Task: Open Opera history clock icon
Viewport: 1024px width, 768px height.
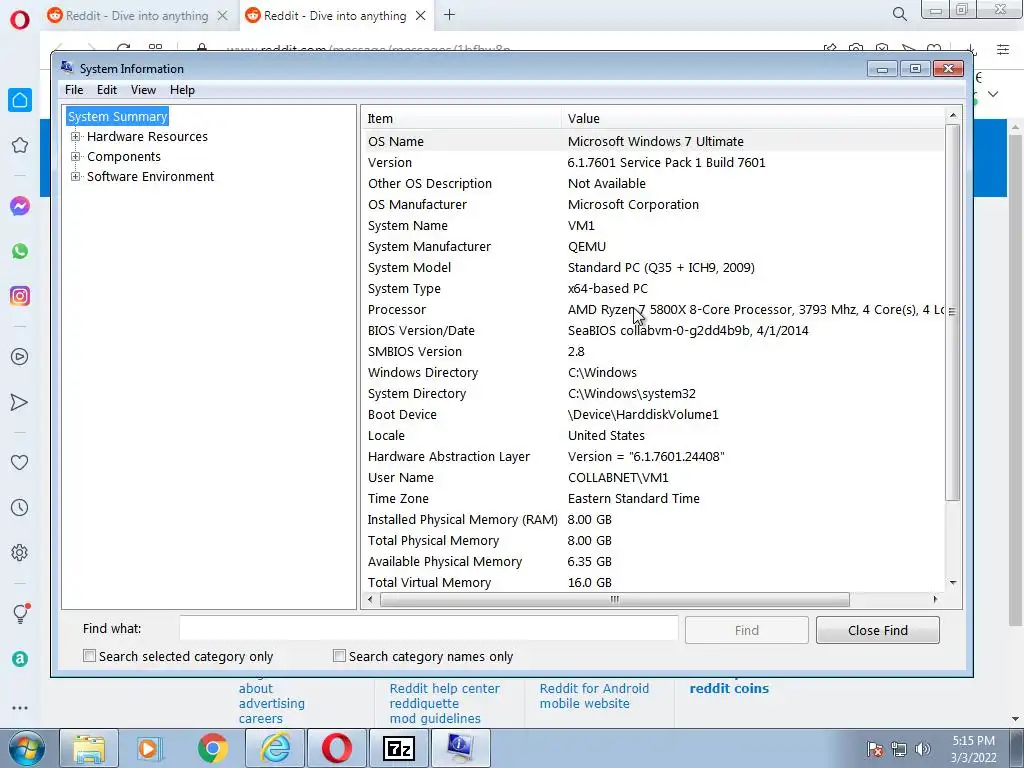Action: coord(20,507)
